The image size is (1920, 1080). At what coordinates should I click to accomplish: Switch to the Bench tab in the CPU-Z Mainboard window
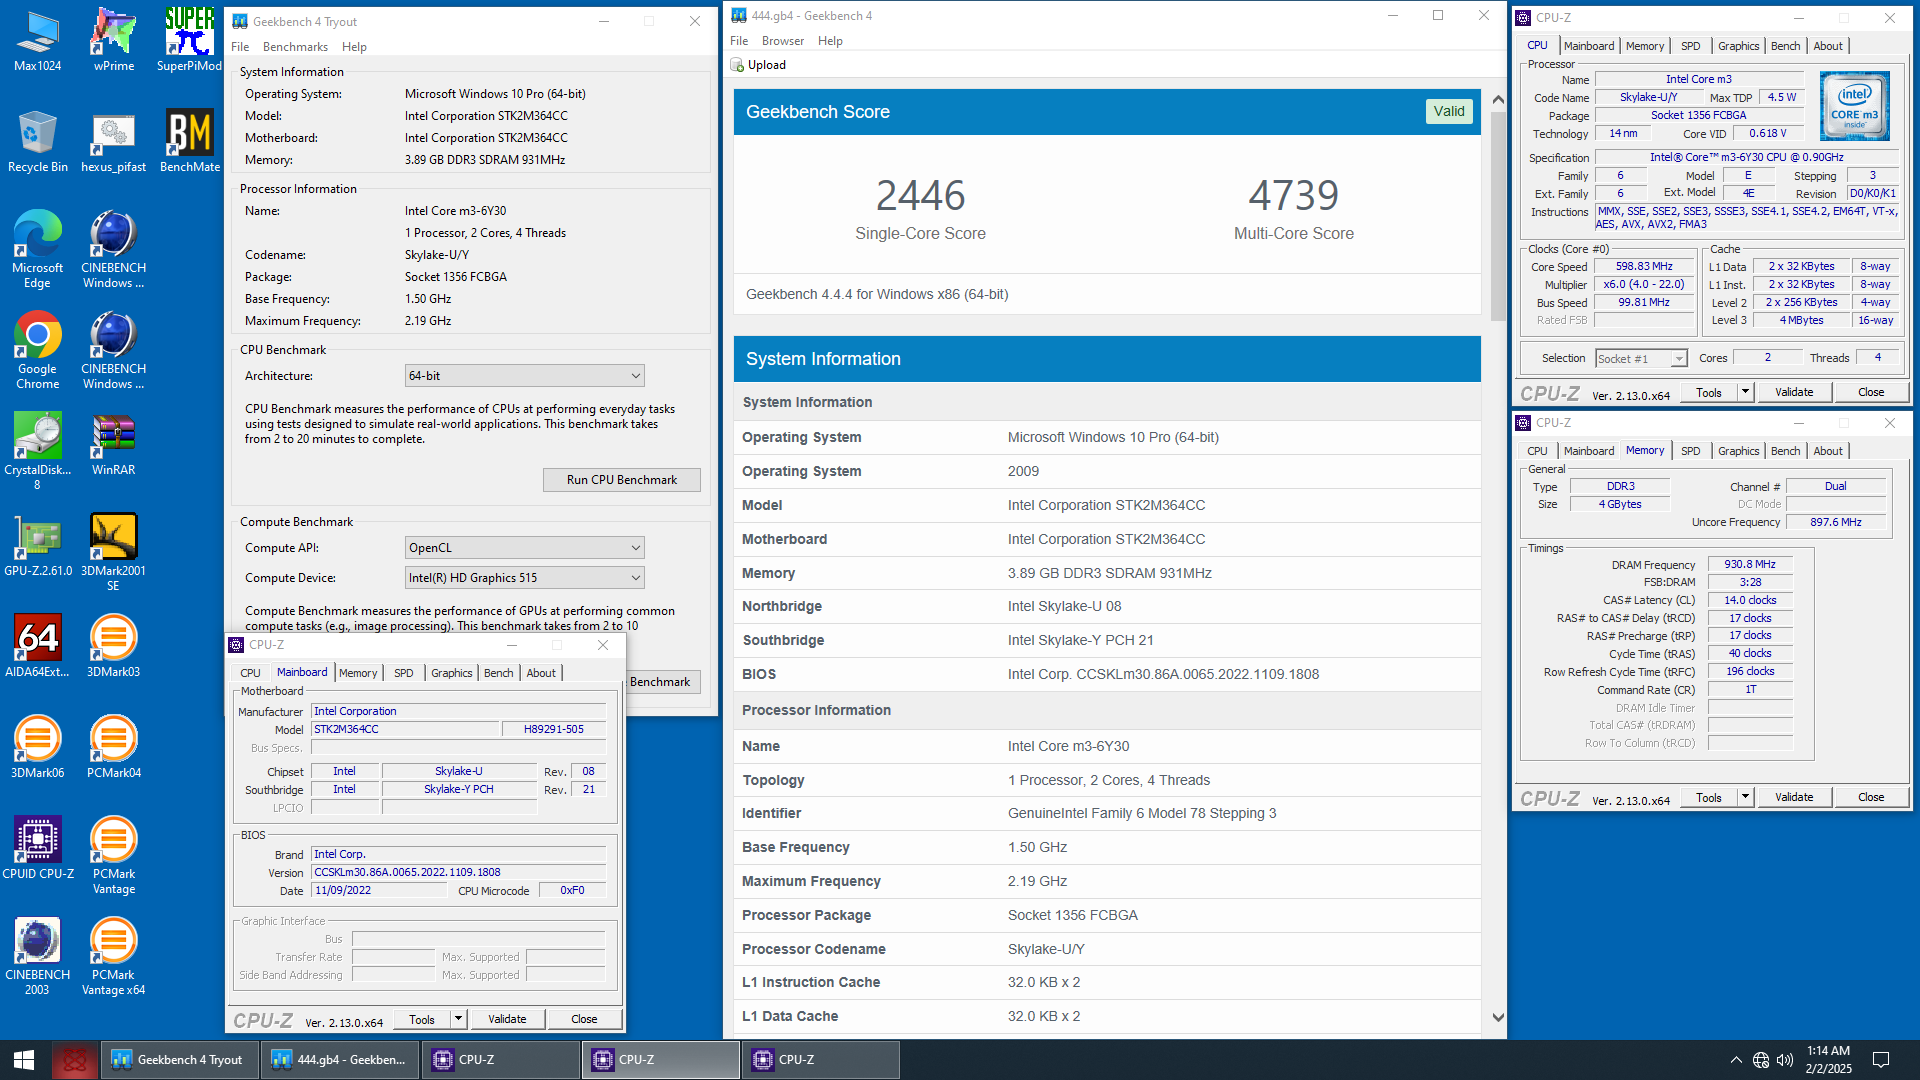(498, 673)
